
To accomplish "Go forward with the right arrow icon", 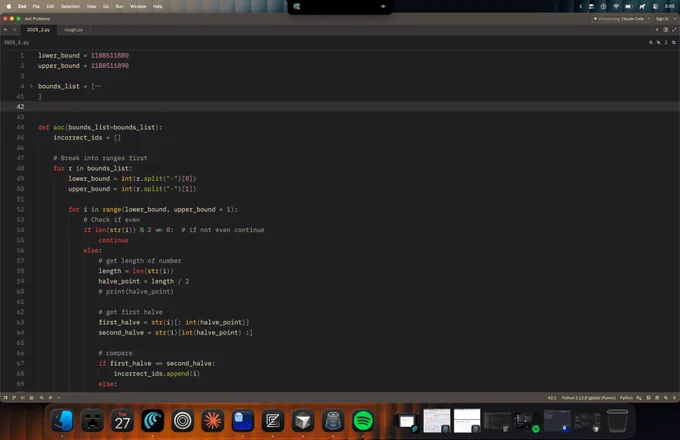I will (x=14, y=30).
